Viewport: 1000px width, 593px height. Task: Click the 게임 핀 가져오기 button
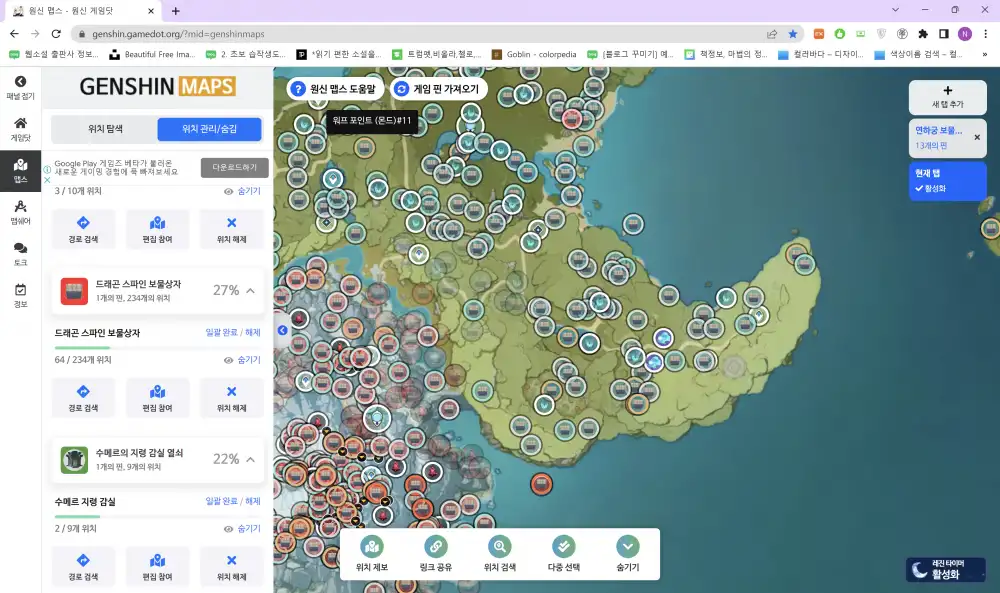(437, 89)
